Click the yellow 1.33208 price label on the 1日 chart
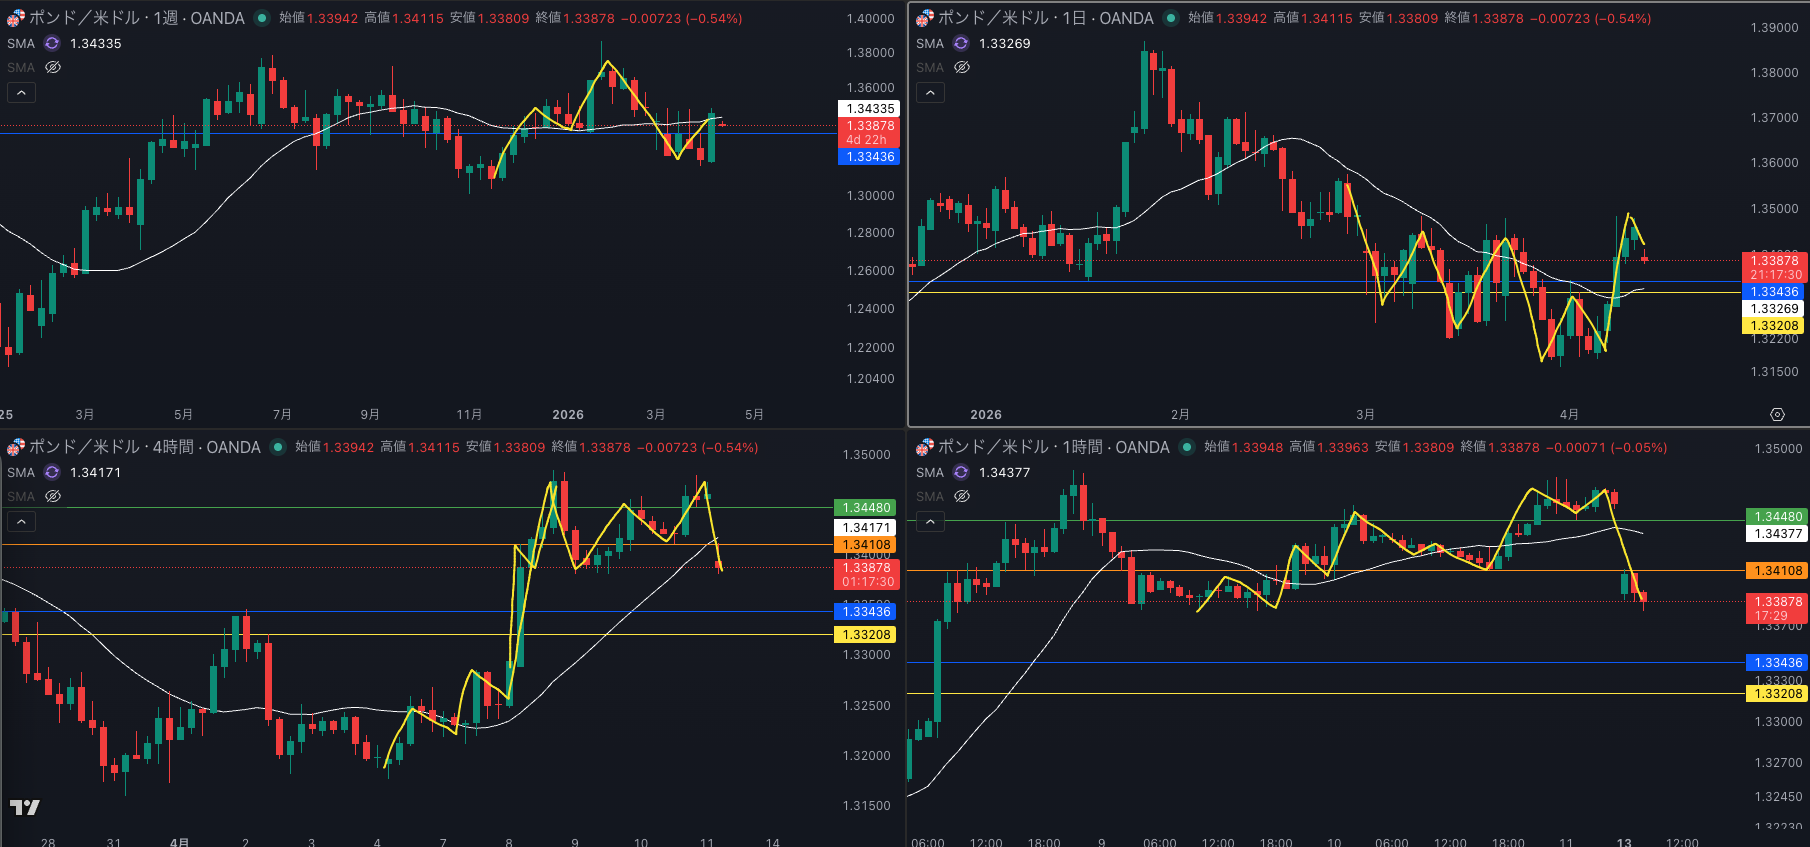1810x847 pixels. point(1775,326)
